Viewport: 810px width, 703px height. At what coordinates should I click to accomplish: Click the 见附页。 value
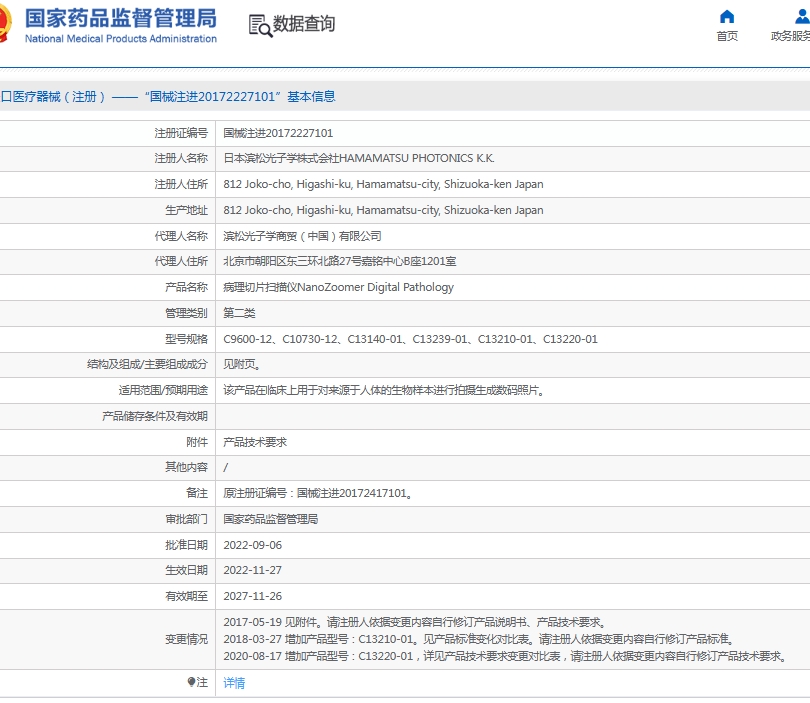coord(242,364)
